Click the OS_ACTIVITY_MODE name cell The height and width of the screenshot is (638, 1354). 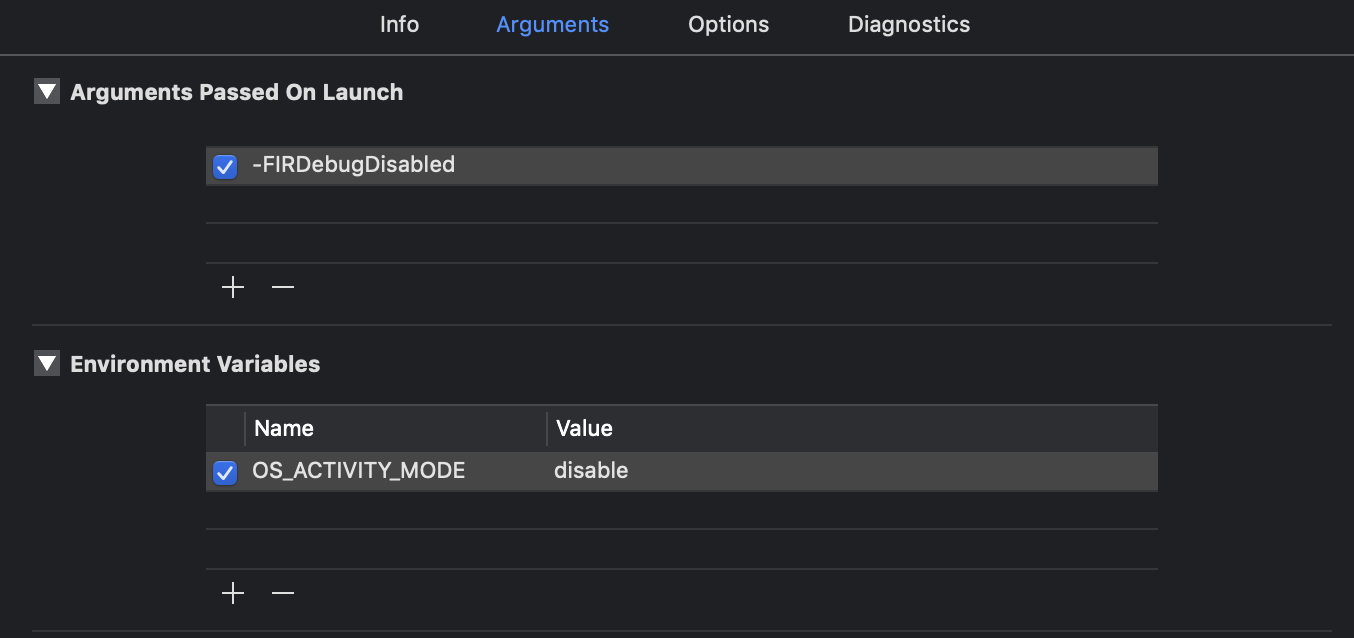[x=359, y=471]
